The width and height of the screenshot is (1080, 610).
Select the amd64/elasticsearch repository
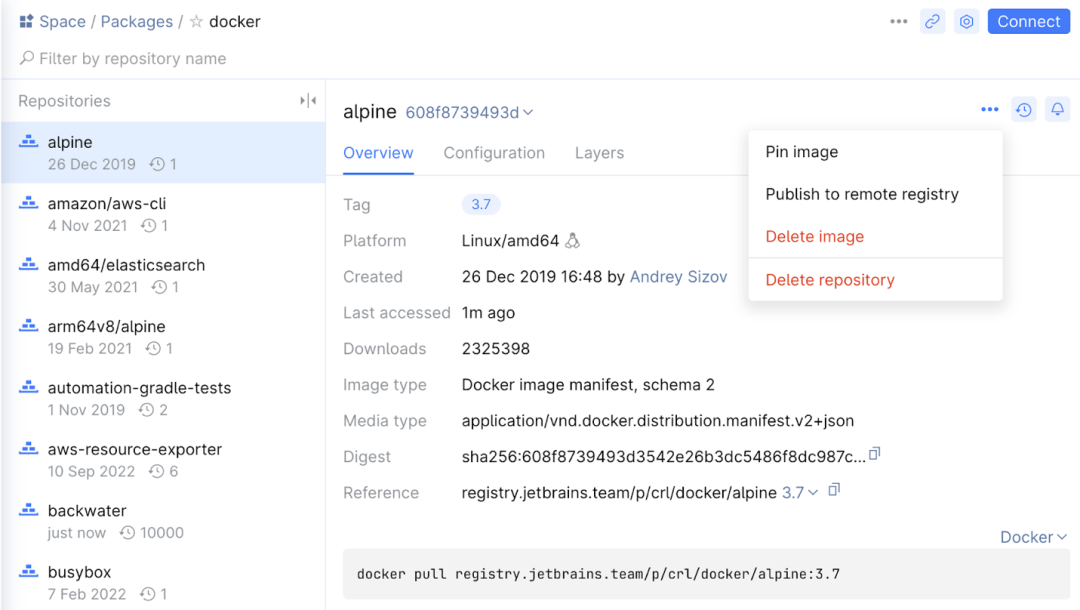coord(163,275)
